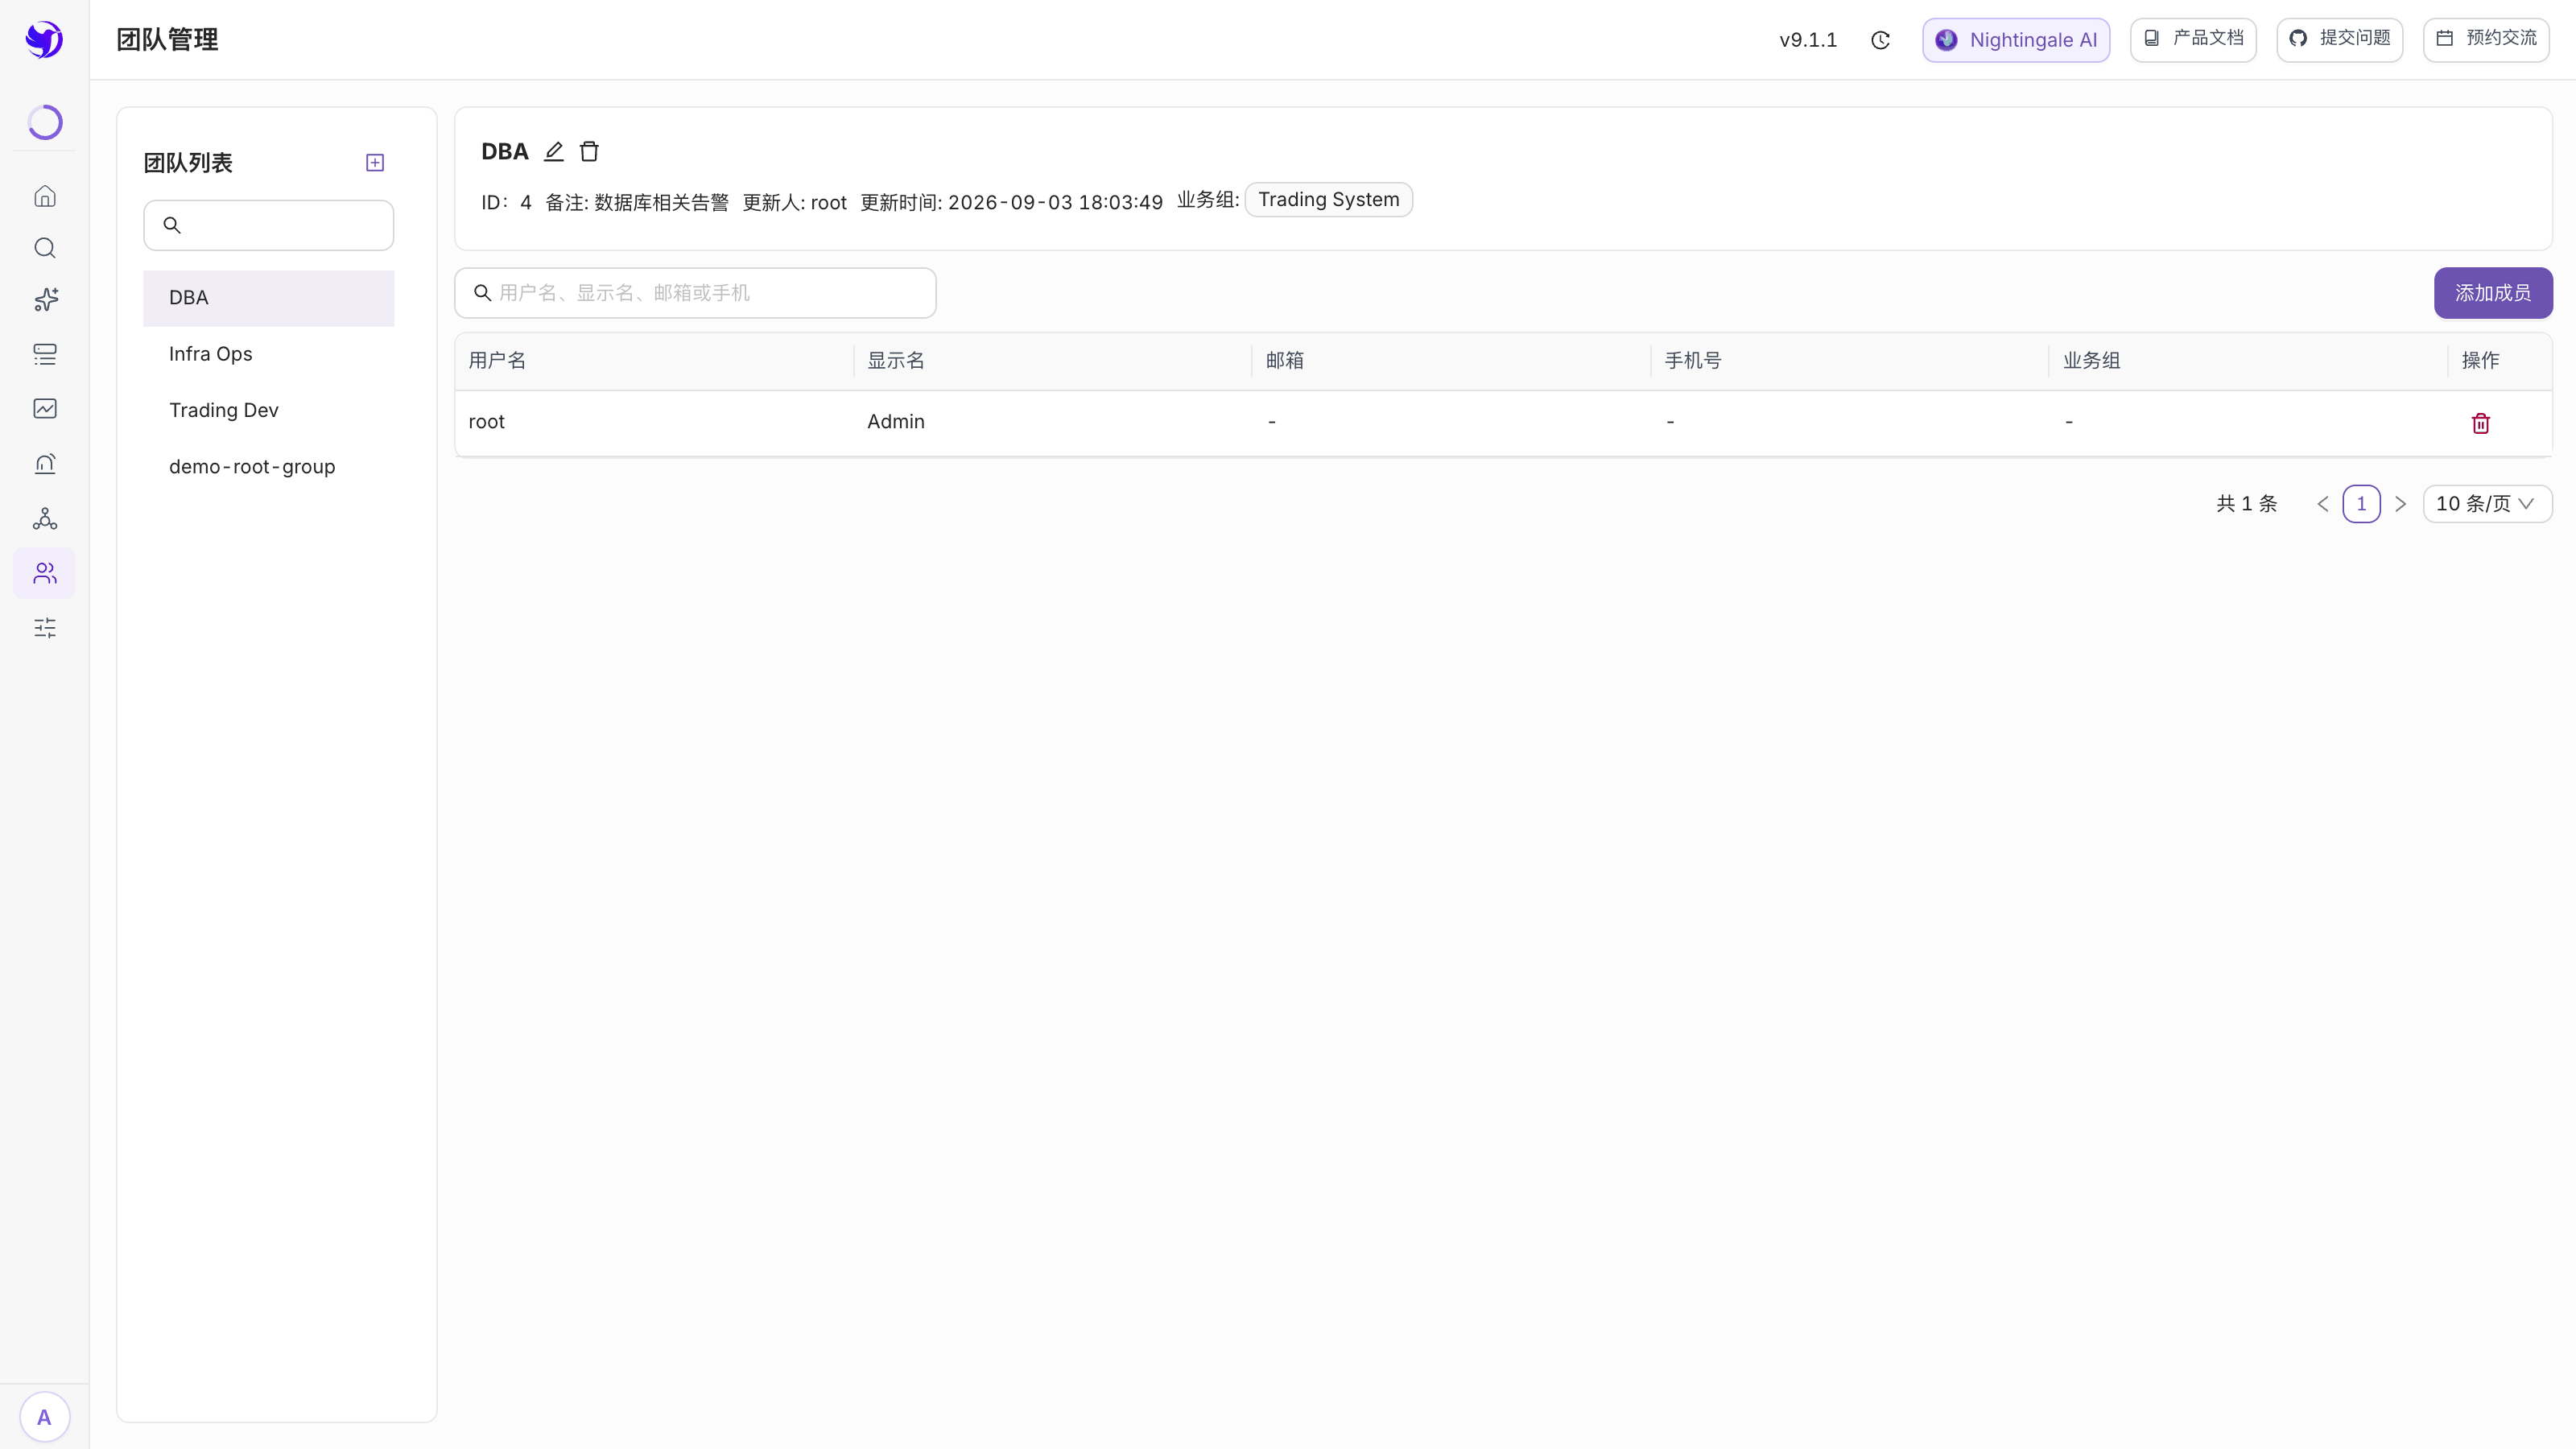Click 添加成员 button

tap(2493, 293)
